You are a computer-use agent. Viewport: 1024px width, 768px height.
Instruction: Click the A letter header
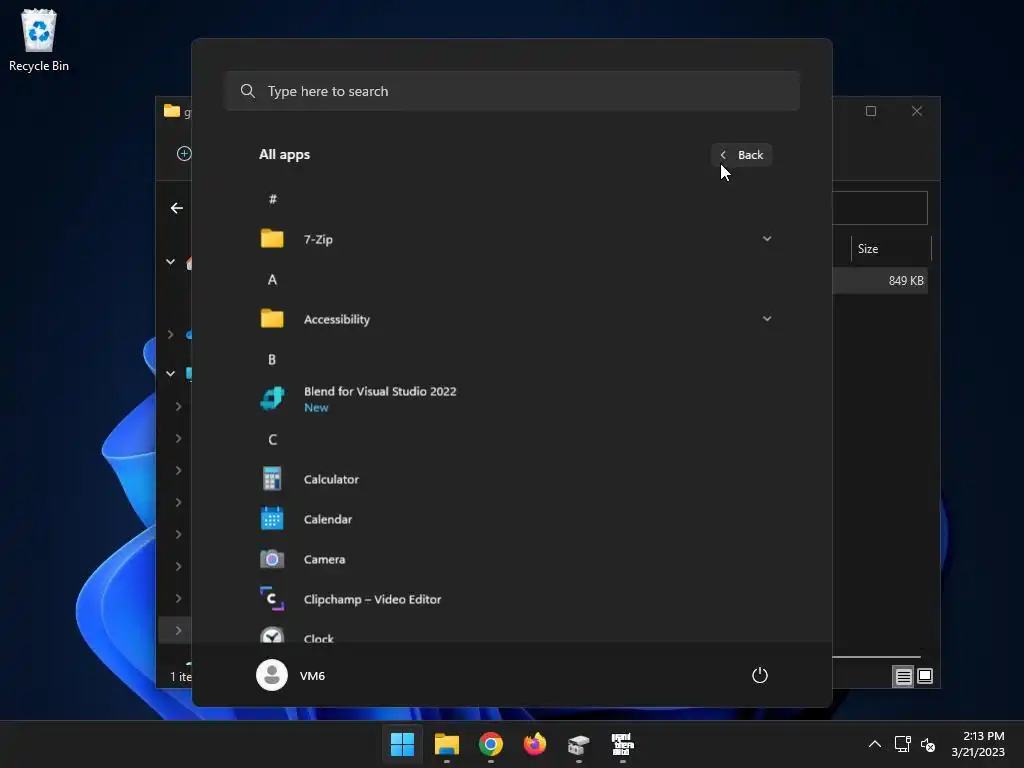click(272, 280)
